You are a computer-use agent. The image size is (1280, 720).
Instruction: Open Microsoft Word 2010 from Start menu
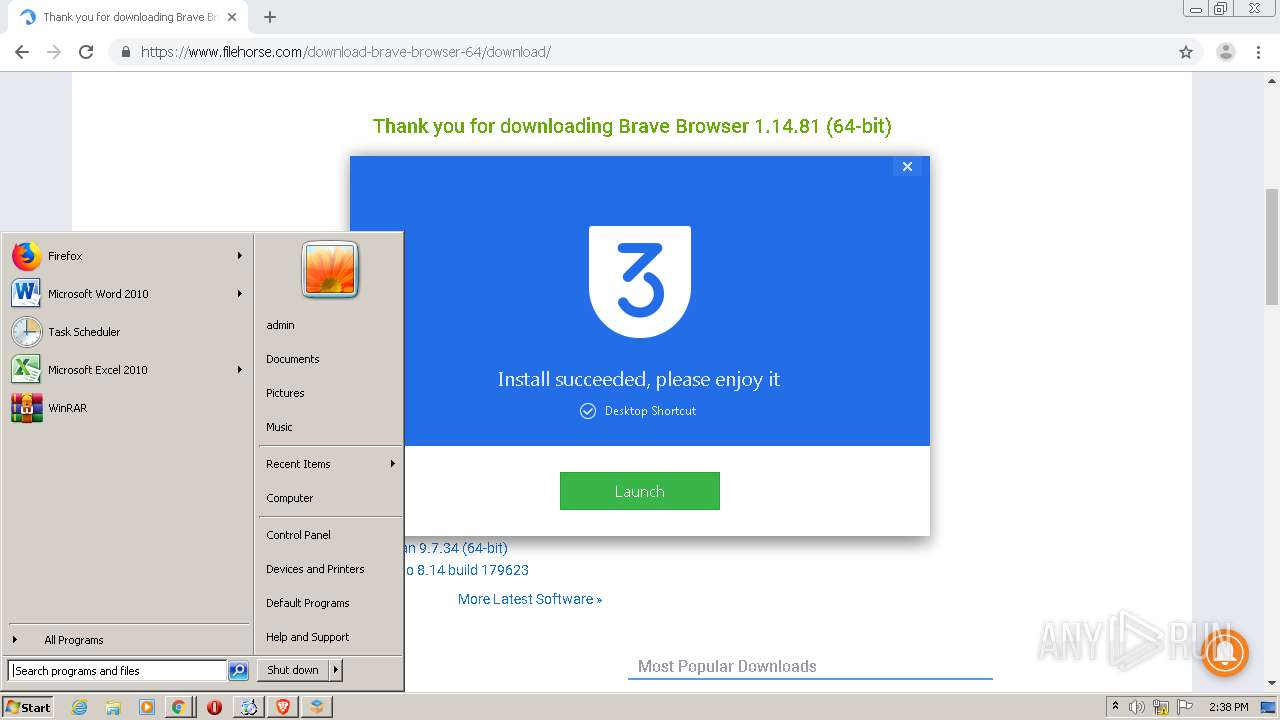point(126,294)
